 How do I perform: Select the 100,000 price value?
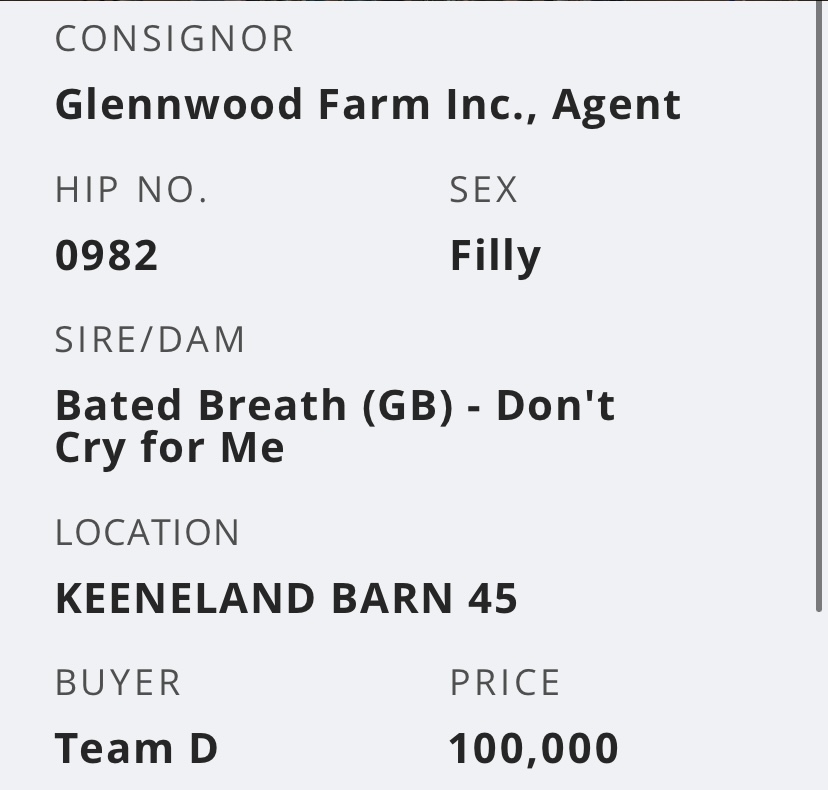click(534, 748)
